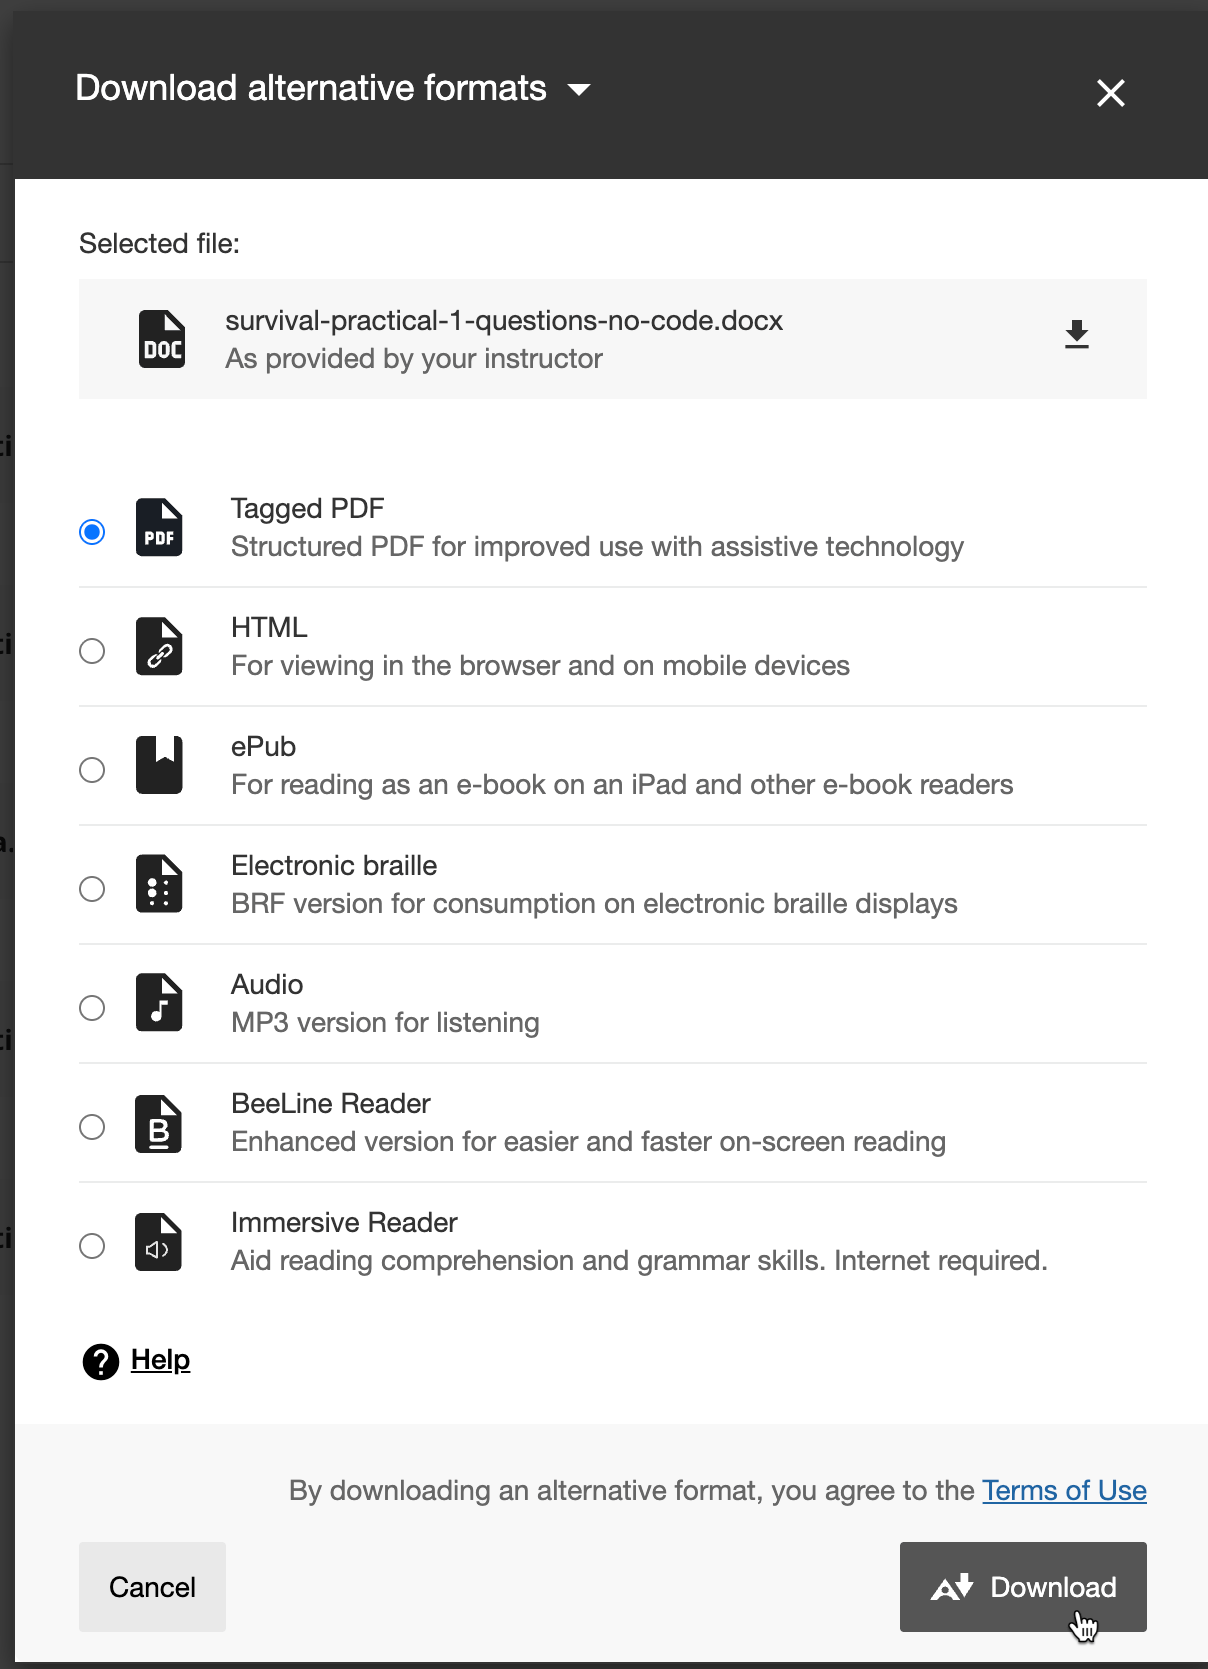Click the Immersive Reader speaker icon
The width and height of the screenshot is (1208, 1669).
pos(159,1242)
